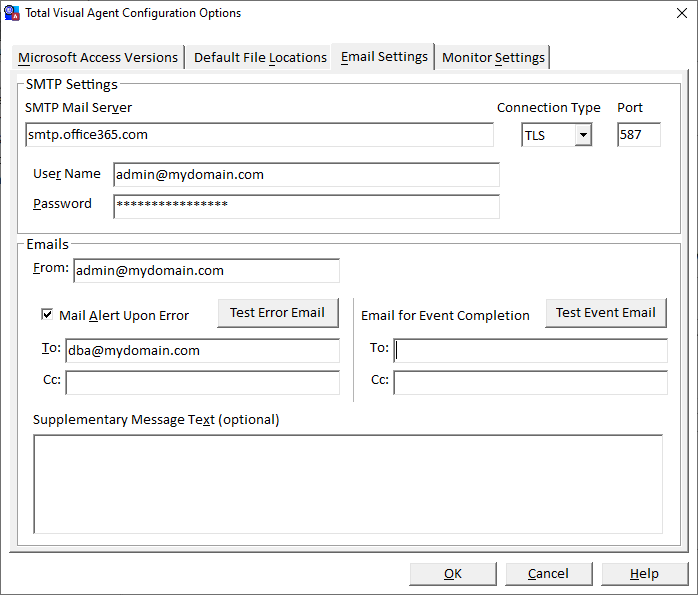Close the Configuration Options dialog
The height and width of the screenshot is (595, 698).
[x=682, y=13]
